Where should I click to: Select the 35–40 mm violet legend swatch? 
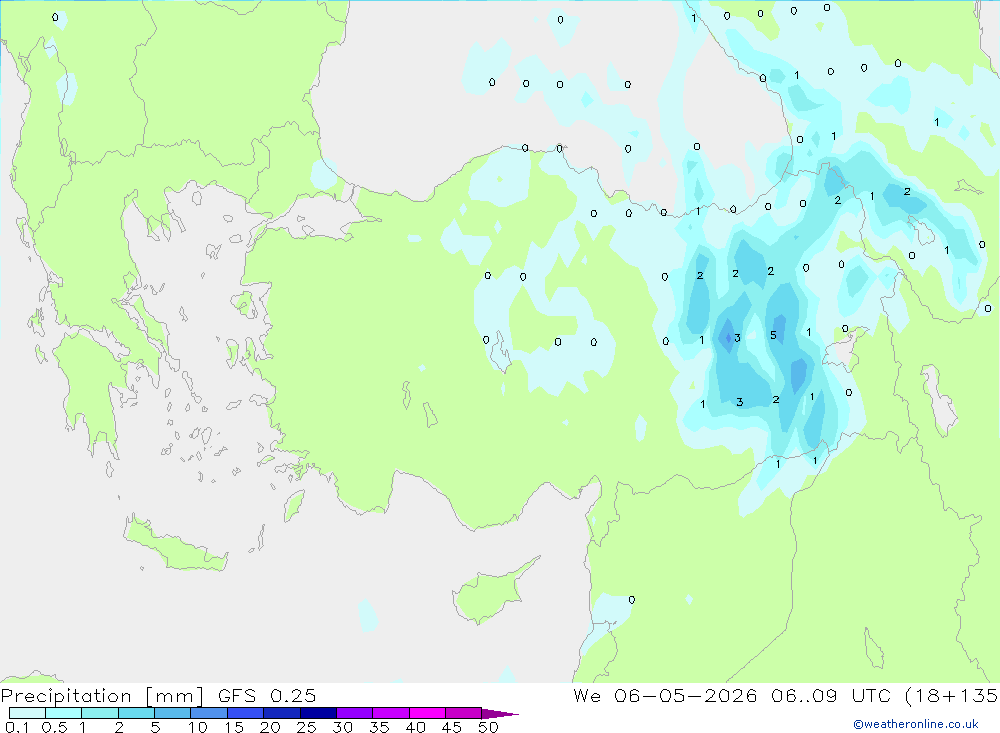(x=391, y=713)
